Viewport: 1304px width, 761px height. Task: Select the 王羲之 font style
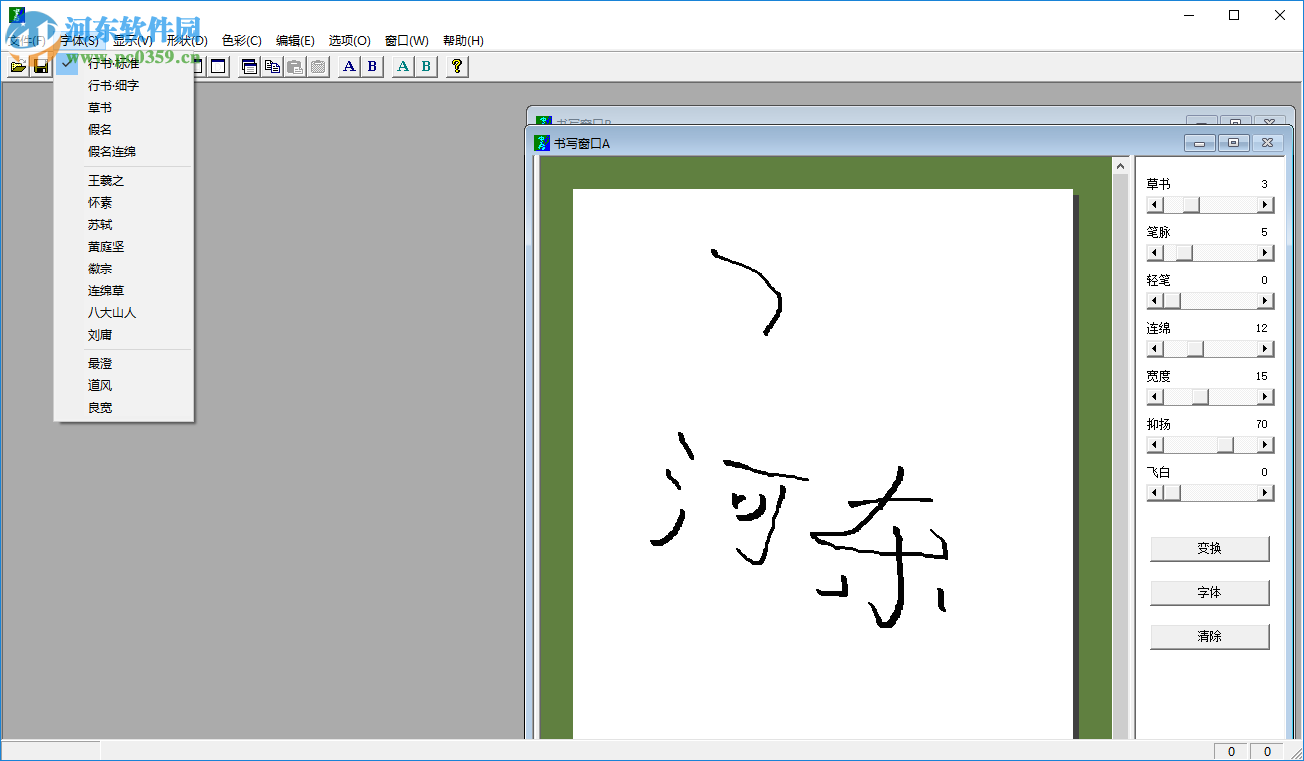(x=107, y=180)
